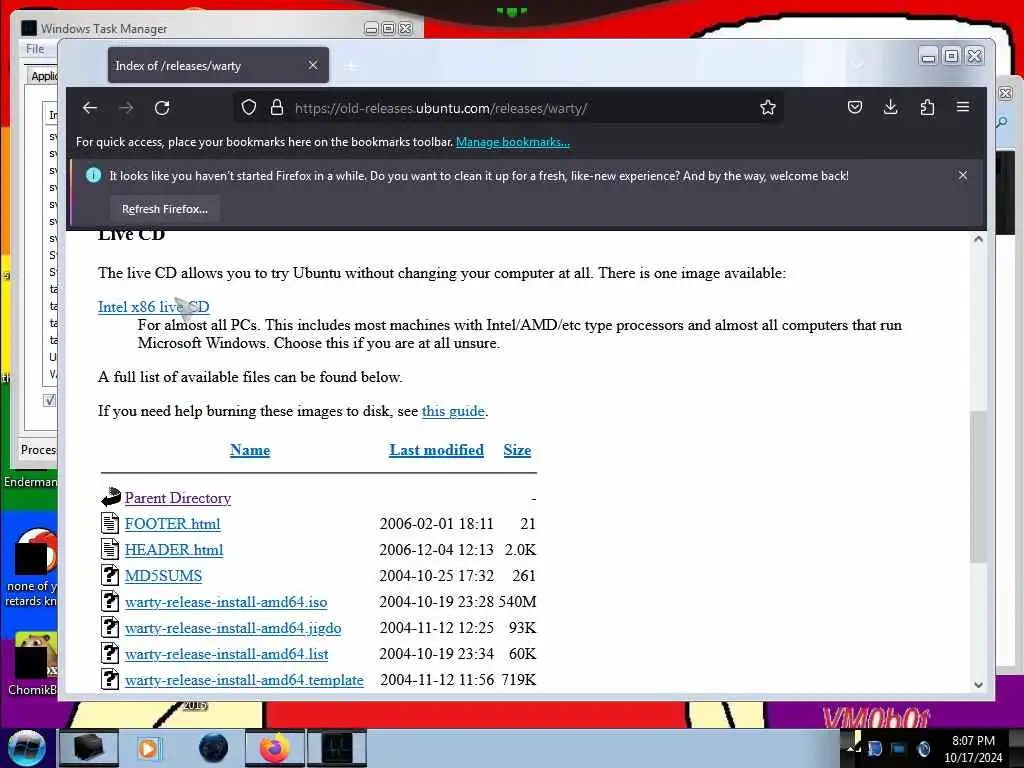Image resolution: width=1024 pixels, height=768 pixels.
Task: Reload the page with the refresh icon
Action: [x=162, y=108]
